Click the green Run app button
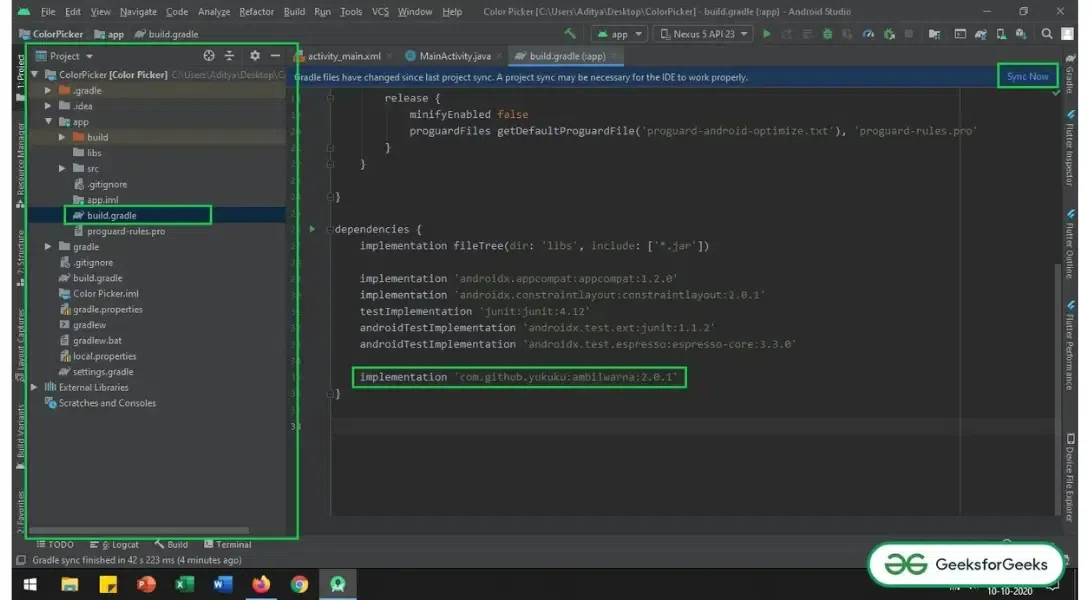 [x=767, y=34]
